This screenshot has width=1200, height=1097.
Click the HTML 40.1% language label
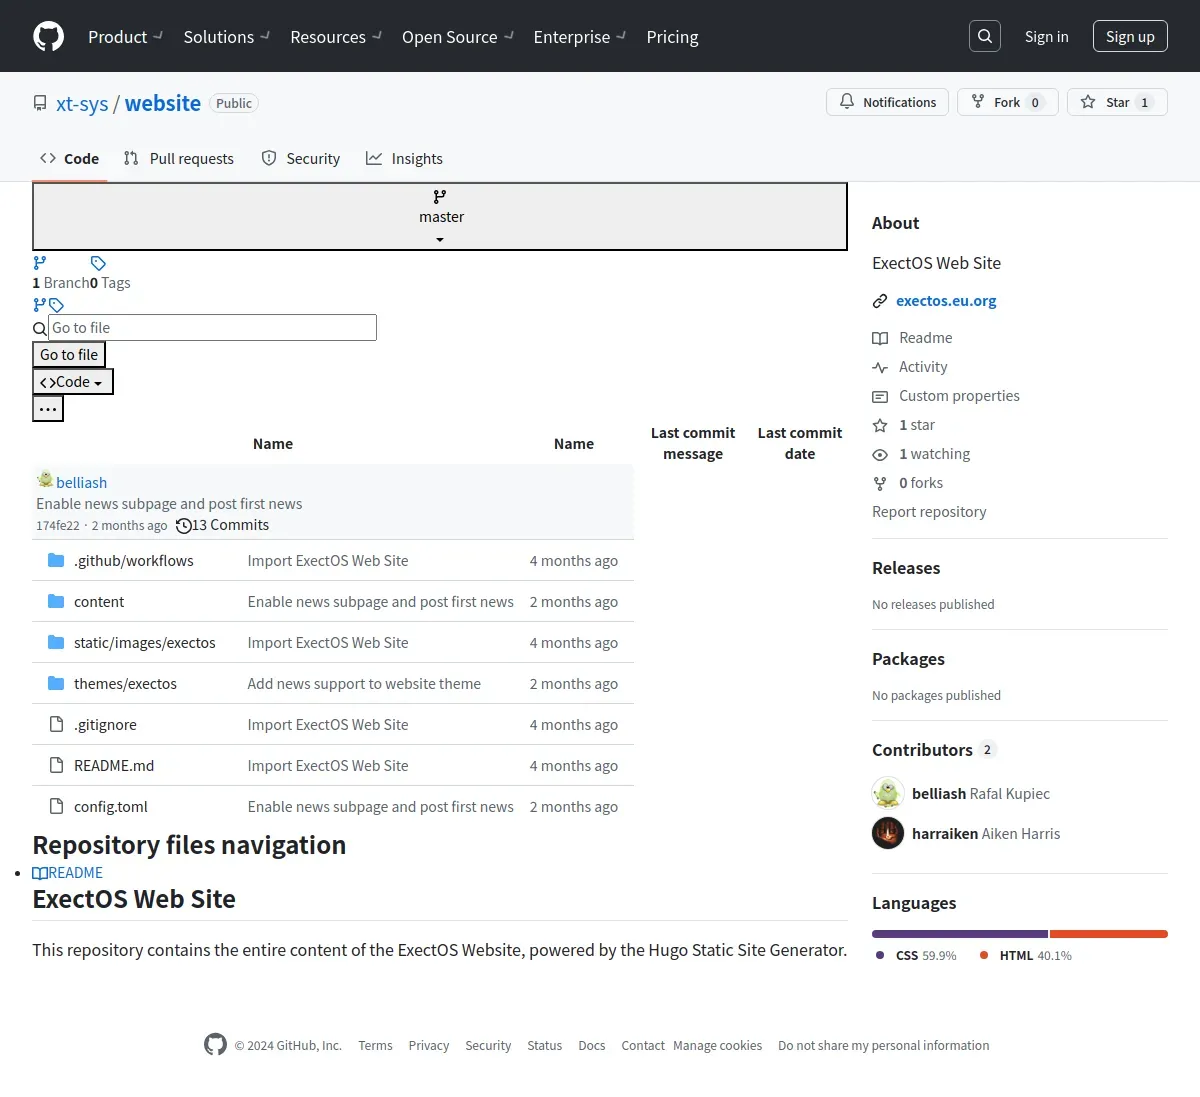[x=1025, y=956]
